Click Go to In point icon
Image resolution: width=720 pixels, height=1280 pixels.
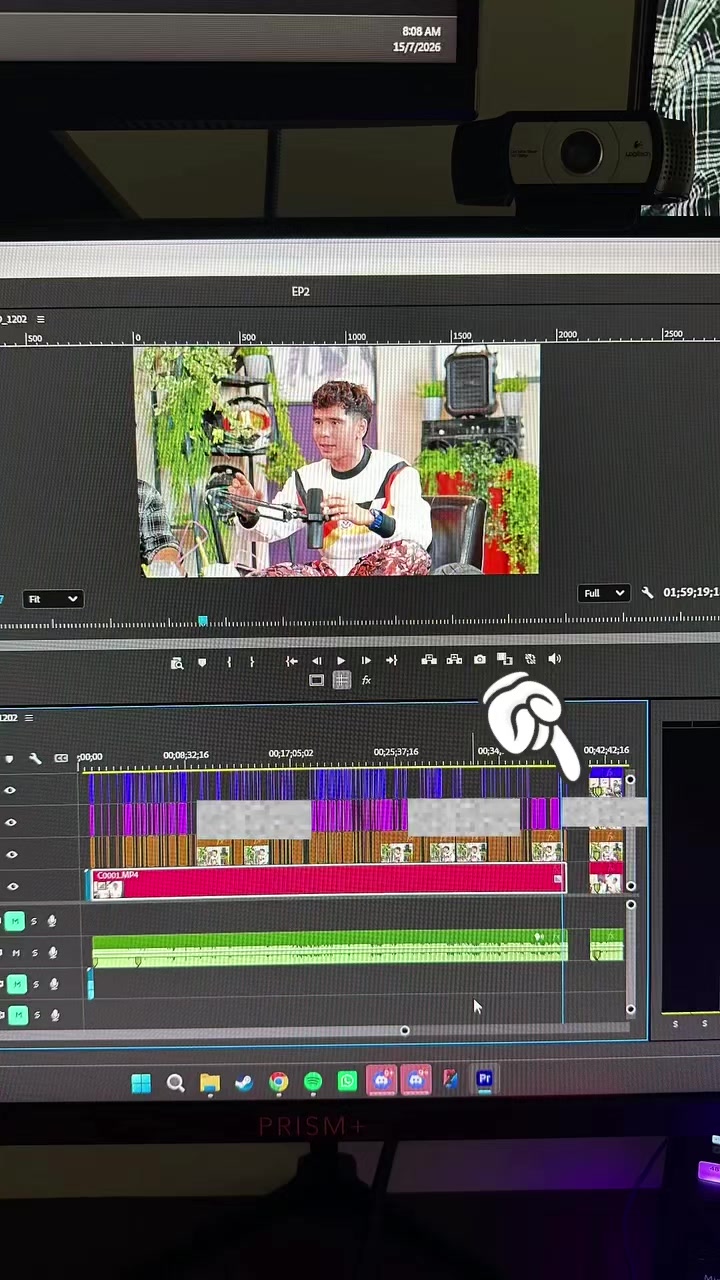pos(291,661)
